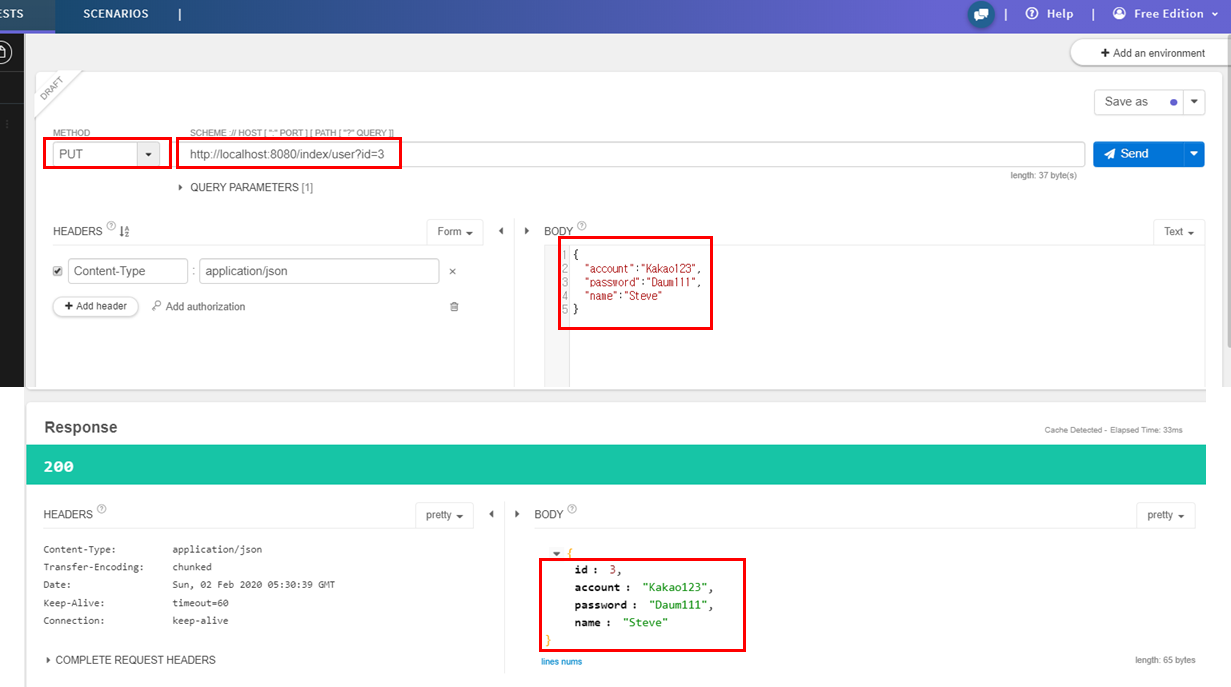Click the 200 status bar
Screen dimensions: 1231x687
pyautogui.click(x=616, y=467)
